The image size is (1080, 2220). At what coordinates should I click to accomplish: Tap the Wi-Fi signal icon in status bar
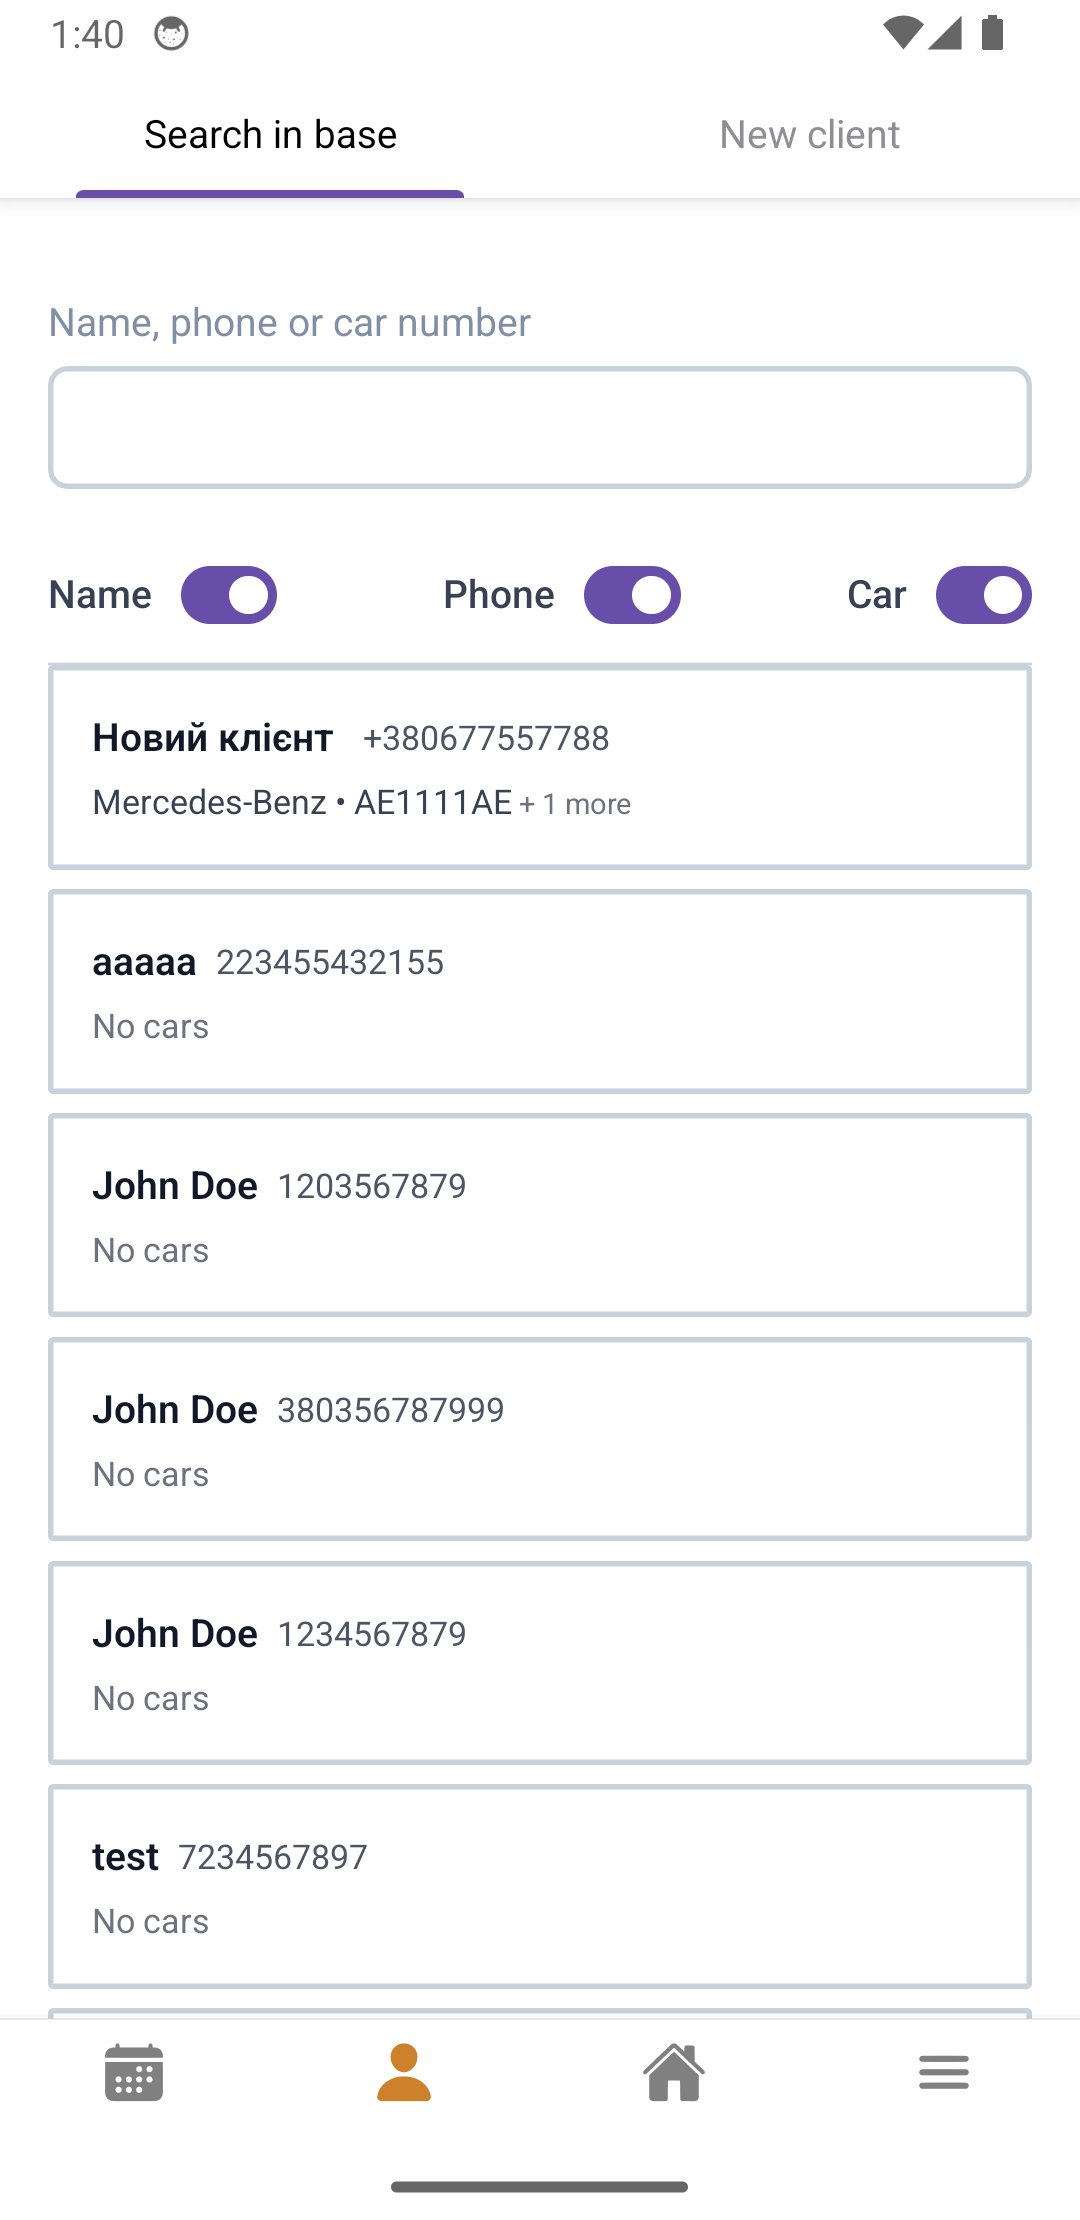(902, 34)
